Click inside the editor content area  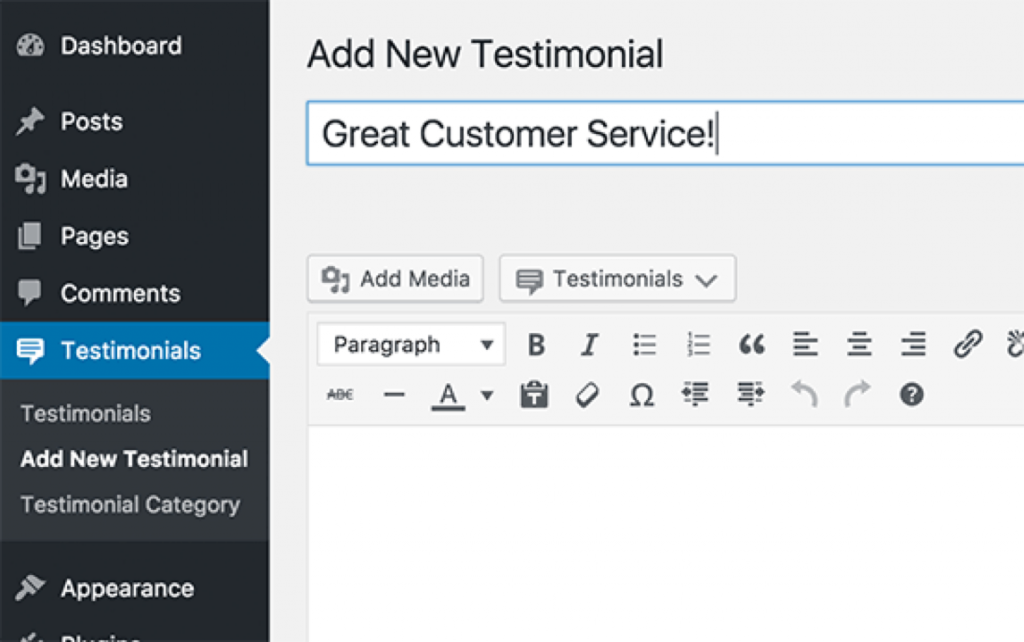click(666, 534)
